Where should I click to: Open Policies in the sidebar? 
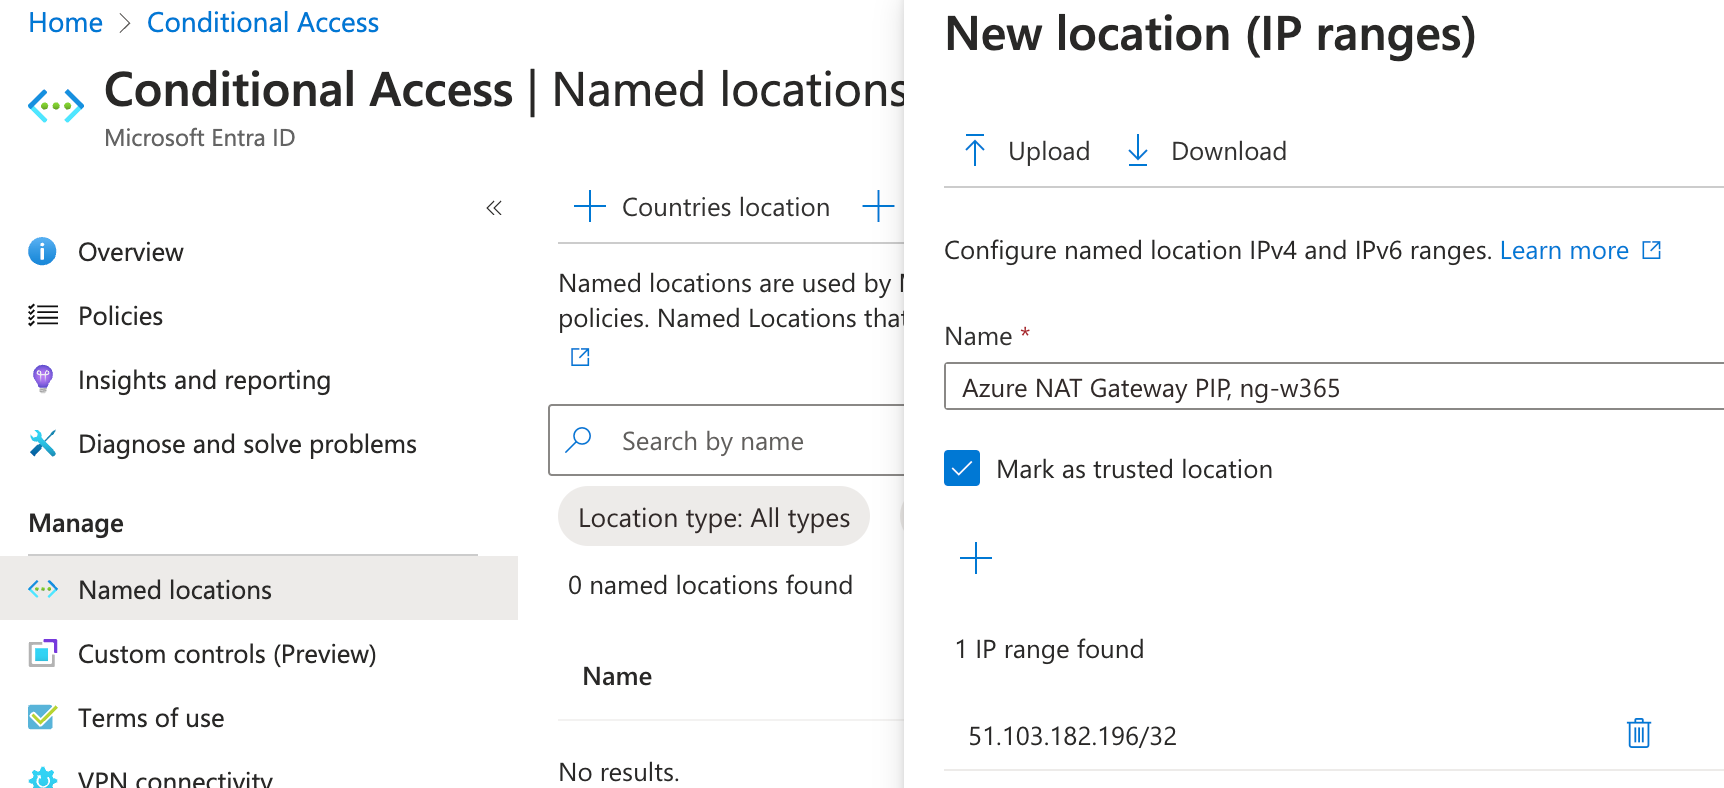[x=120, y=316]
